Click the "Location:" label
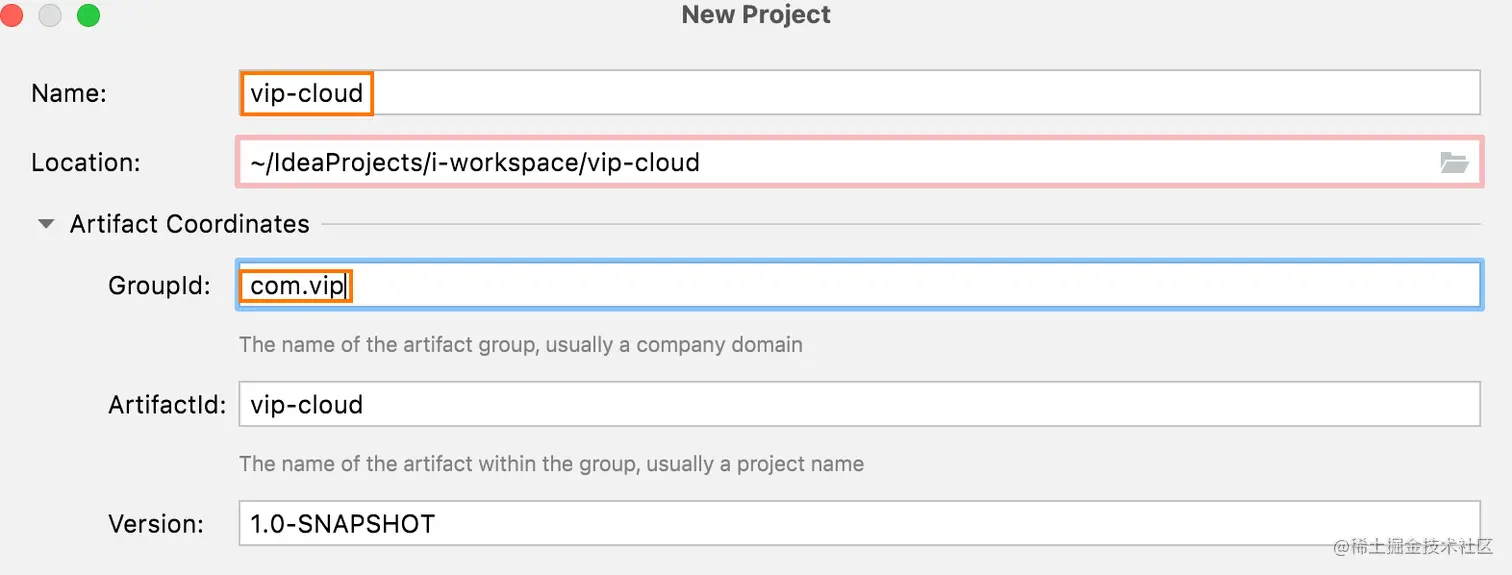Screen dimensions: 1512x575 [86, 162]
